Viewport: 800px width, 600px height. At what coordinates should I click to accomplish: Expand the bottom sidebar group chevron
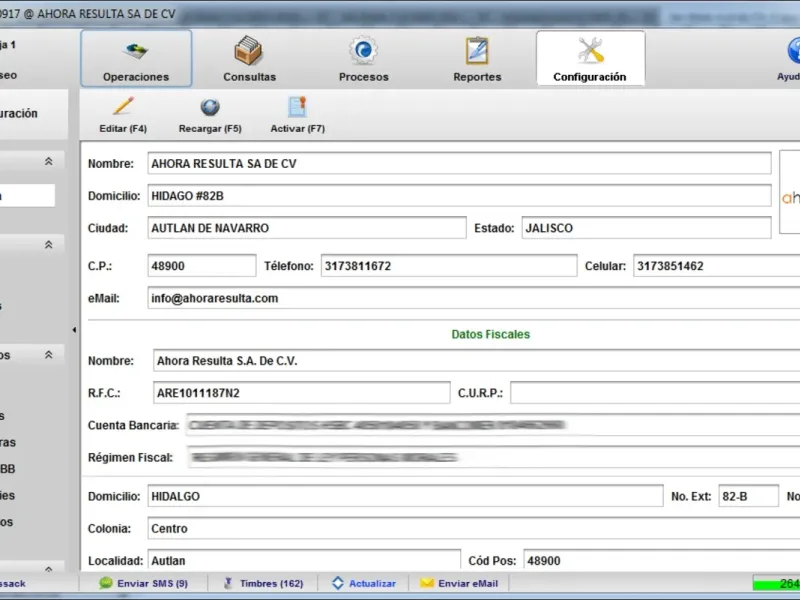(x=48, y=568)
